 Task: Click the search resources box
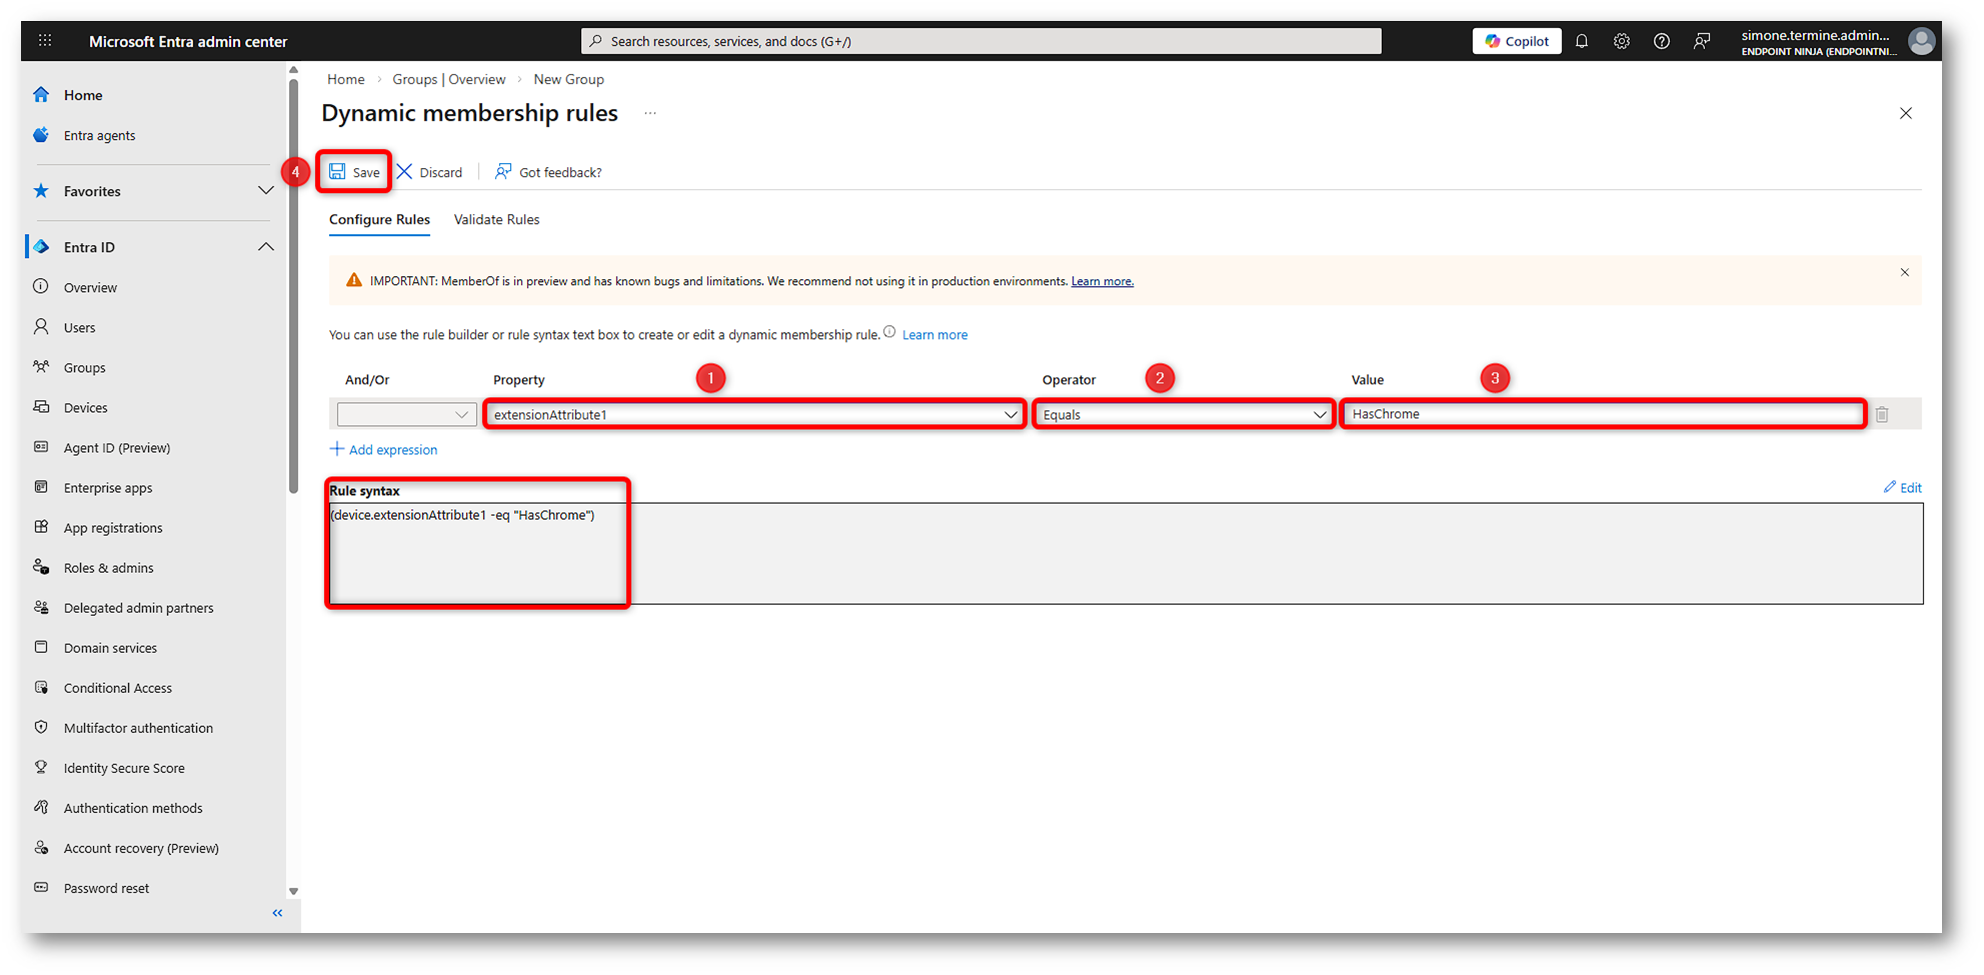[x=981, y=41]
